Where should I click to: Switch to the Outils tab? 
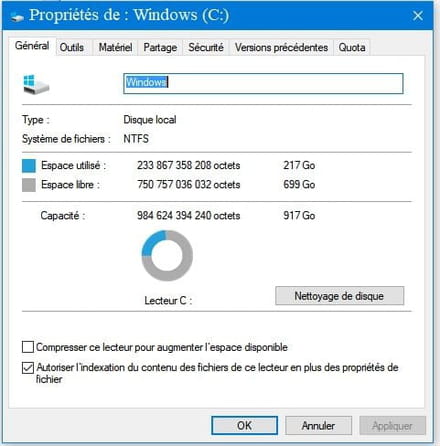click(x=72, y=47)
